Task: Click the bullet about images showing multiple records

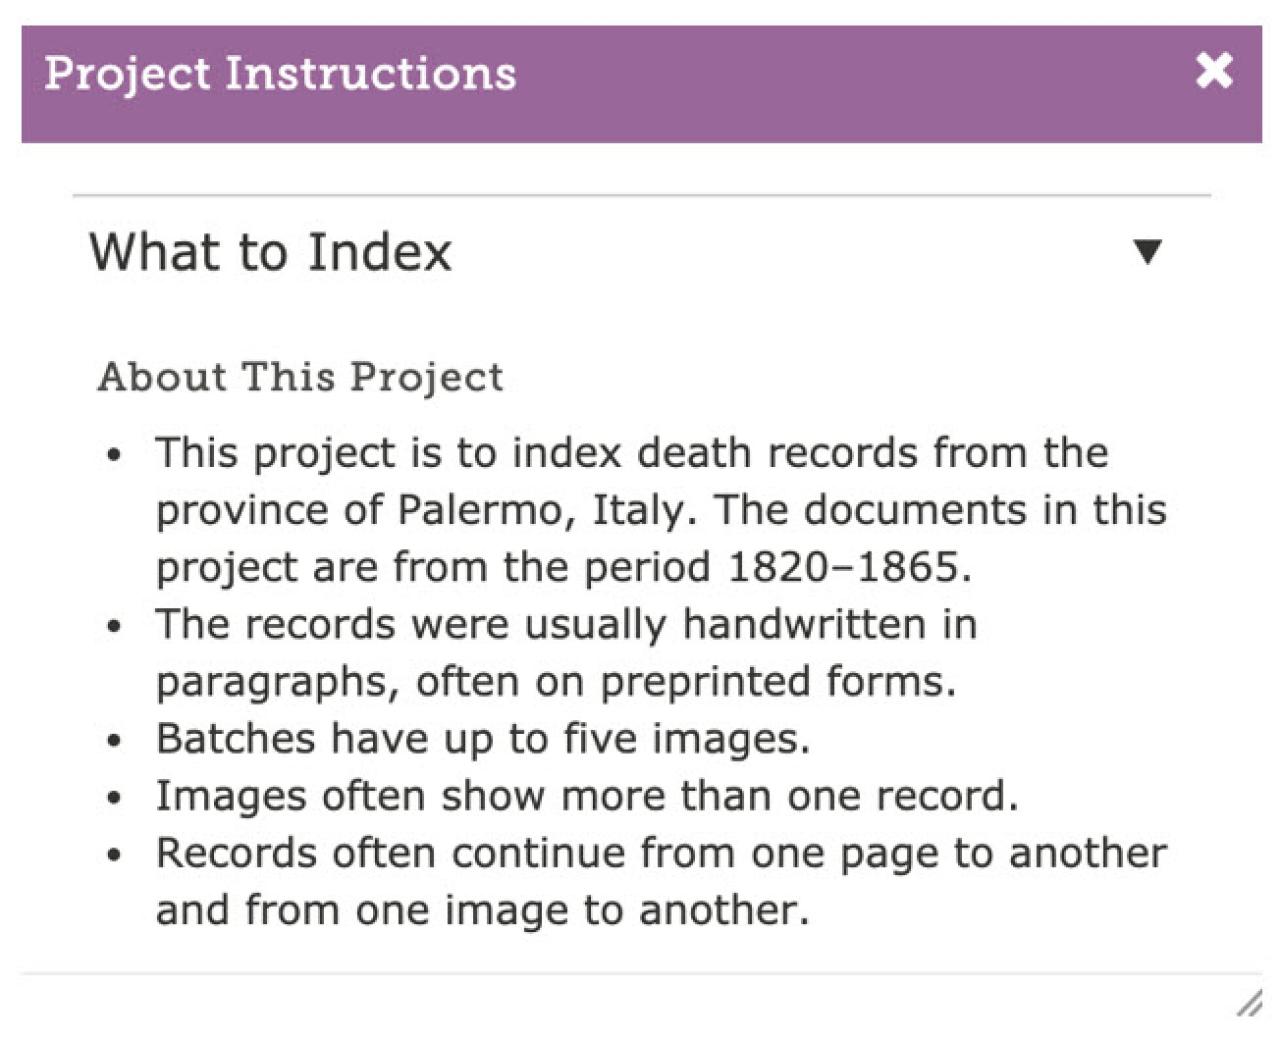Action: coord(585,795)
